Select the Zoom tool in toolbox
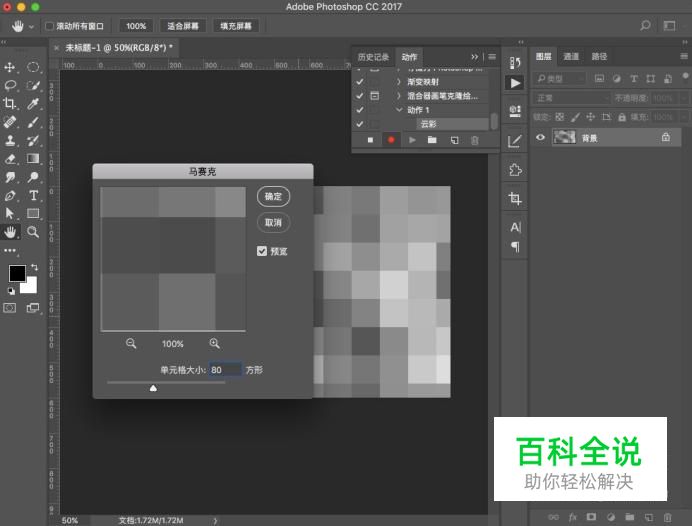 click(33, 232)
